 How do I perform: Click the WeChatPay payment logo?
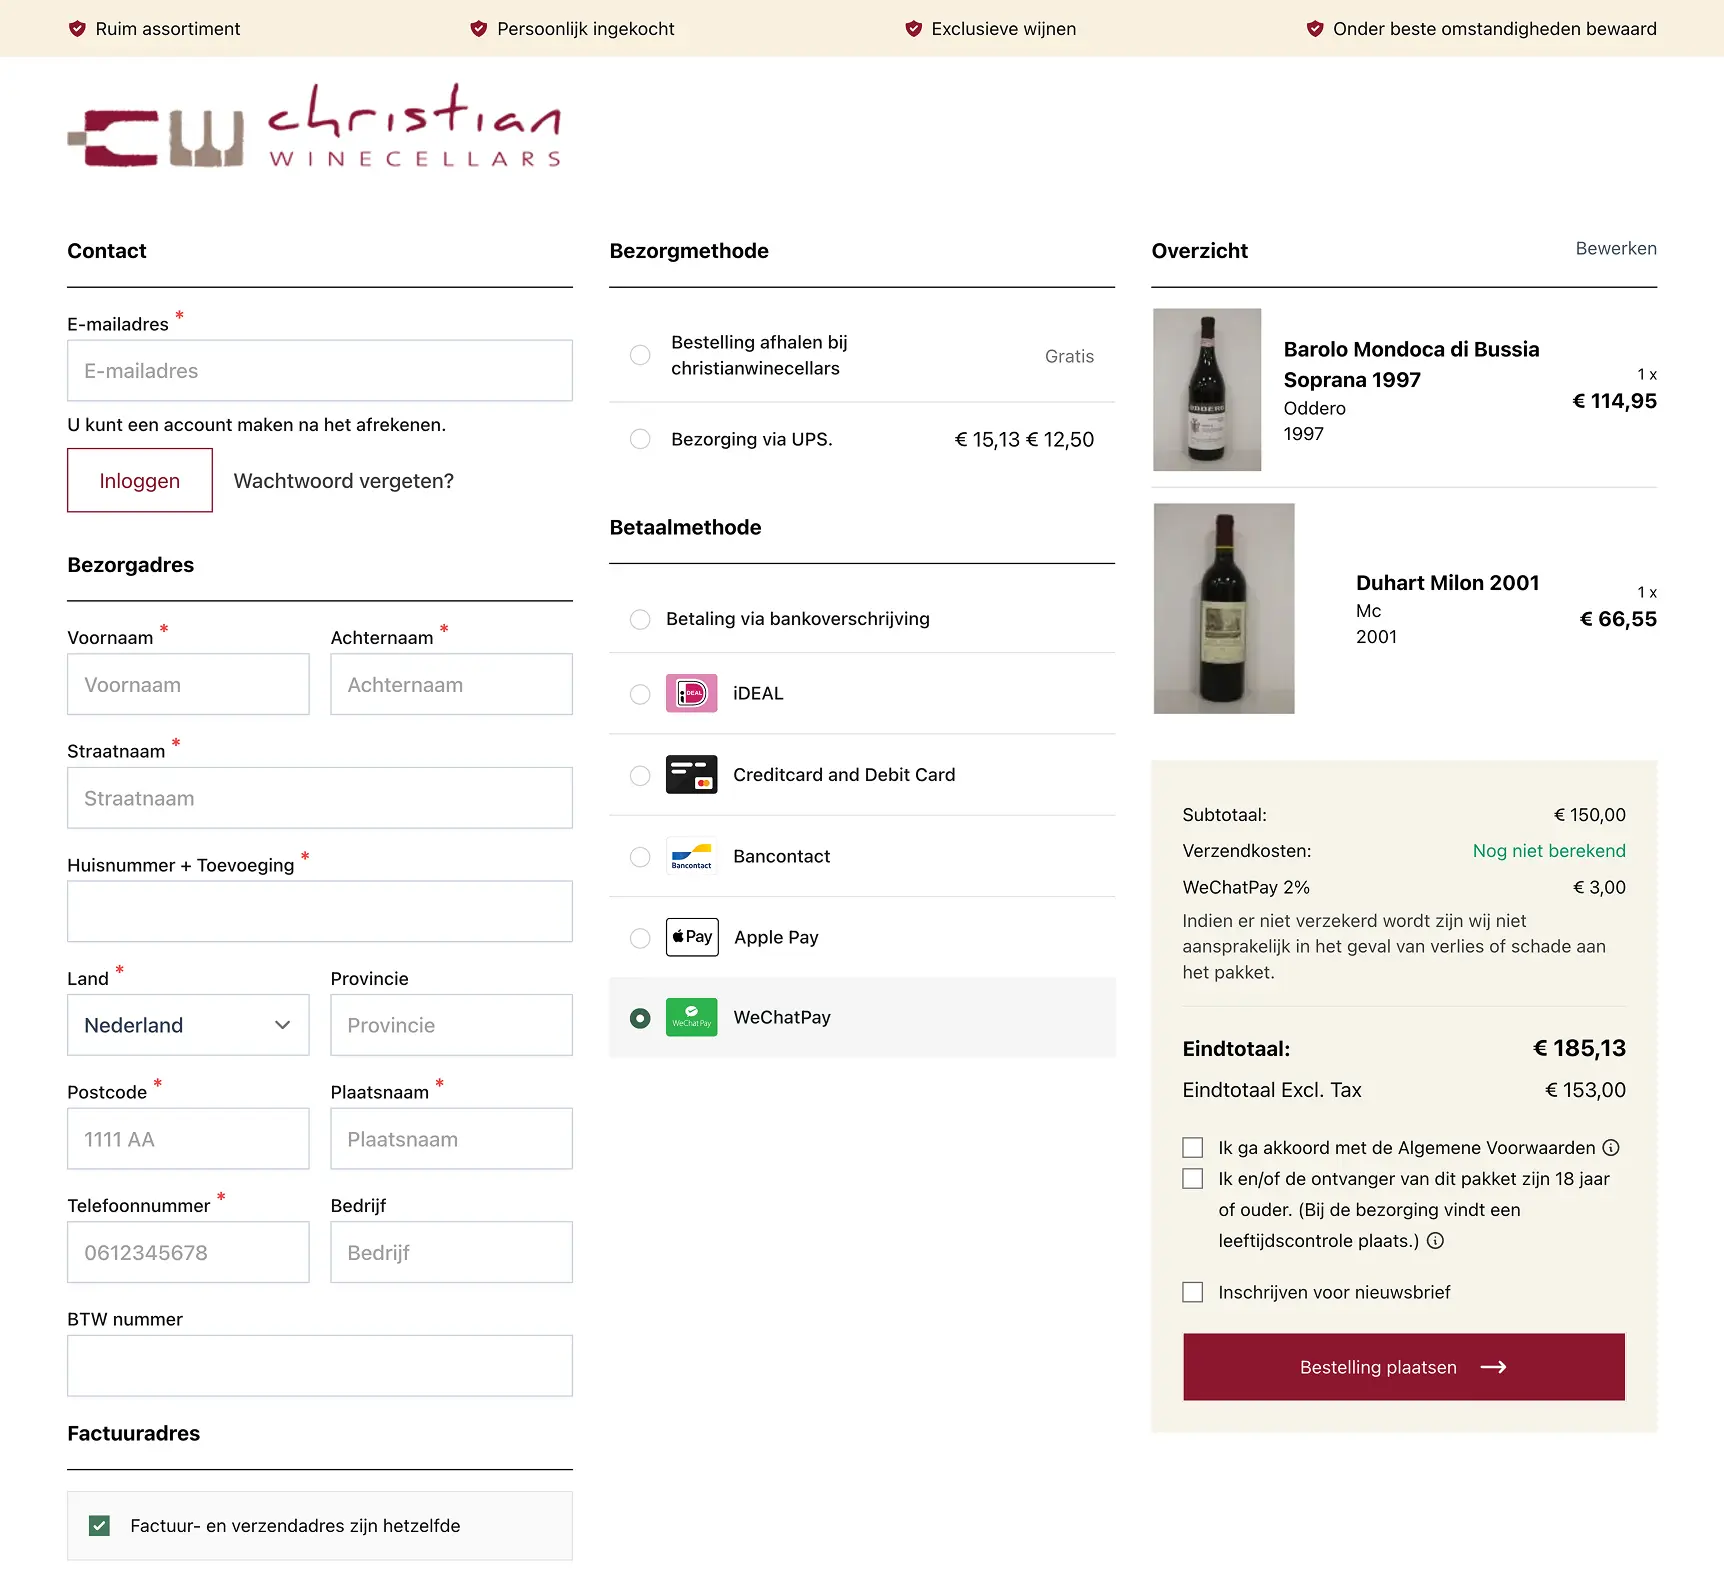[x=691, y=1017]
